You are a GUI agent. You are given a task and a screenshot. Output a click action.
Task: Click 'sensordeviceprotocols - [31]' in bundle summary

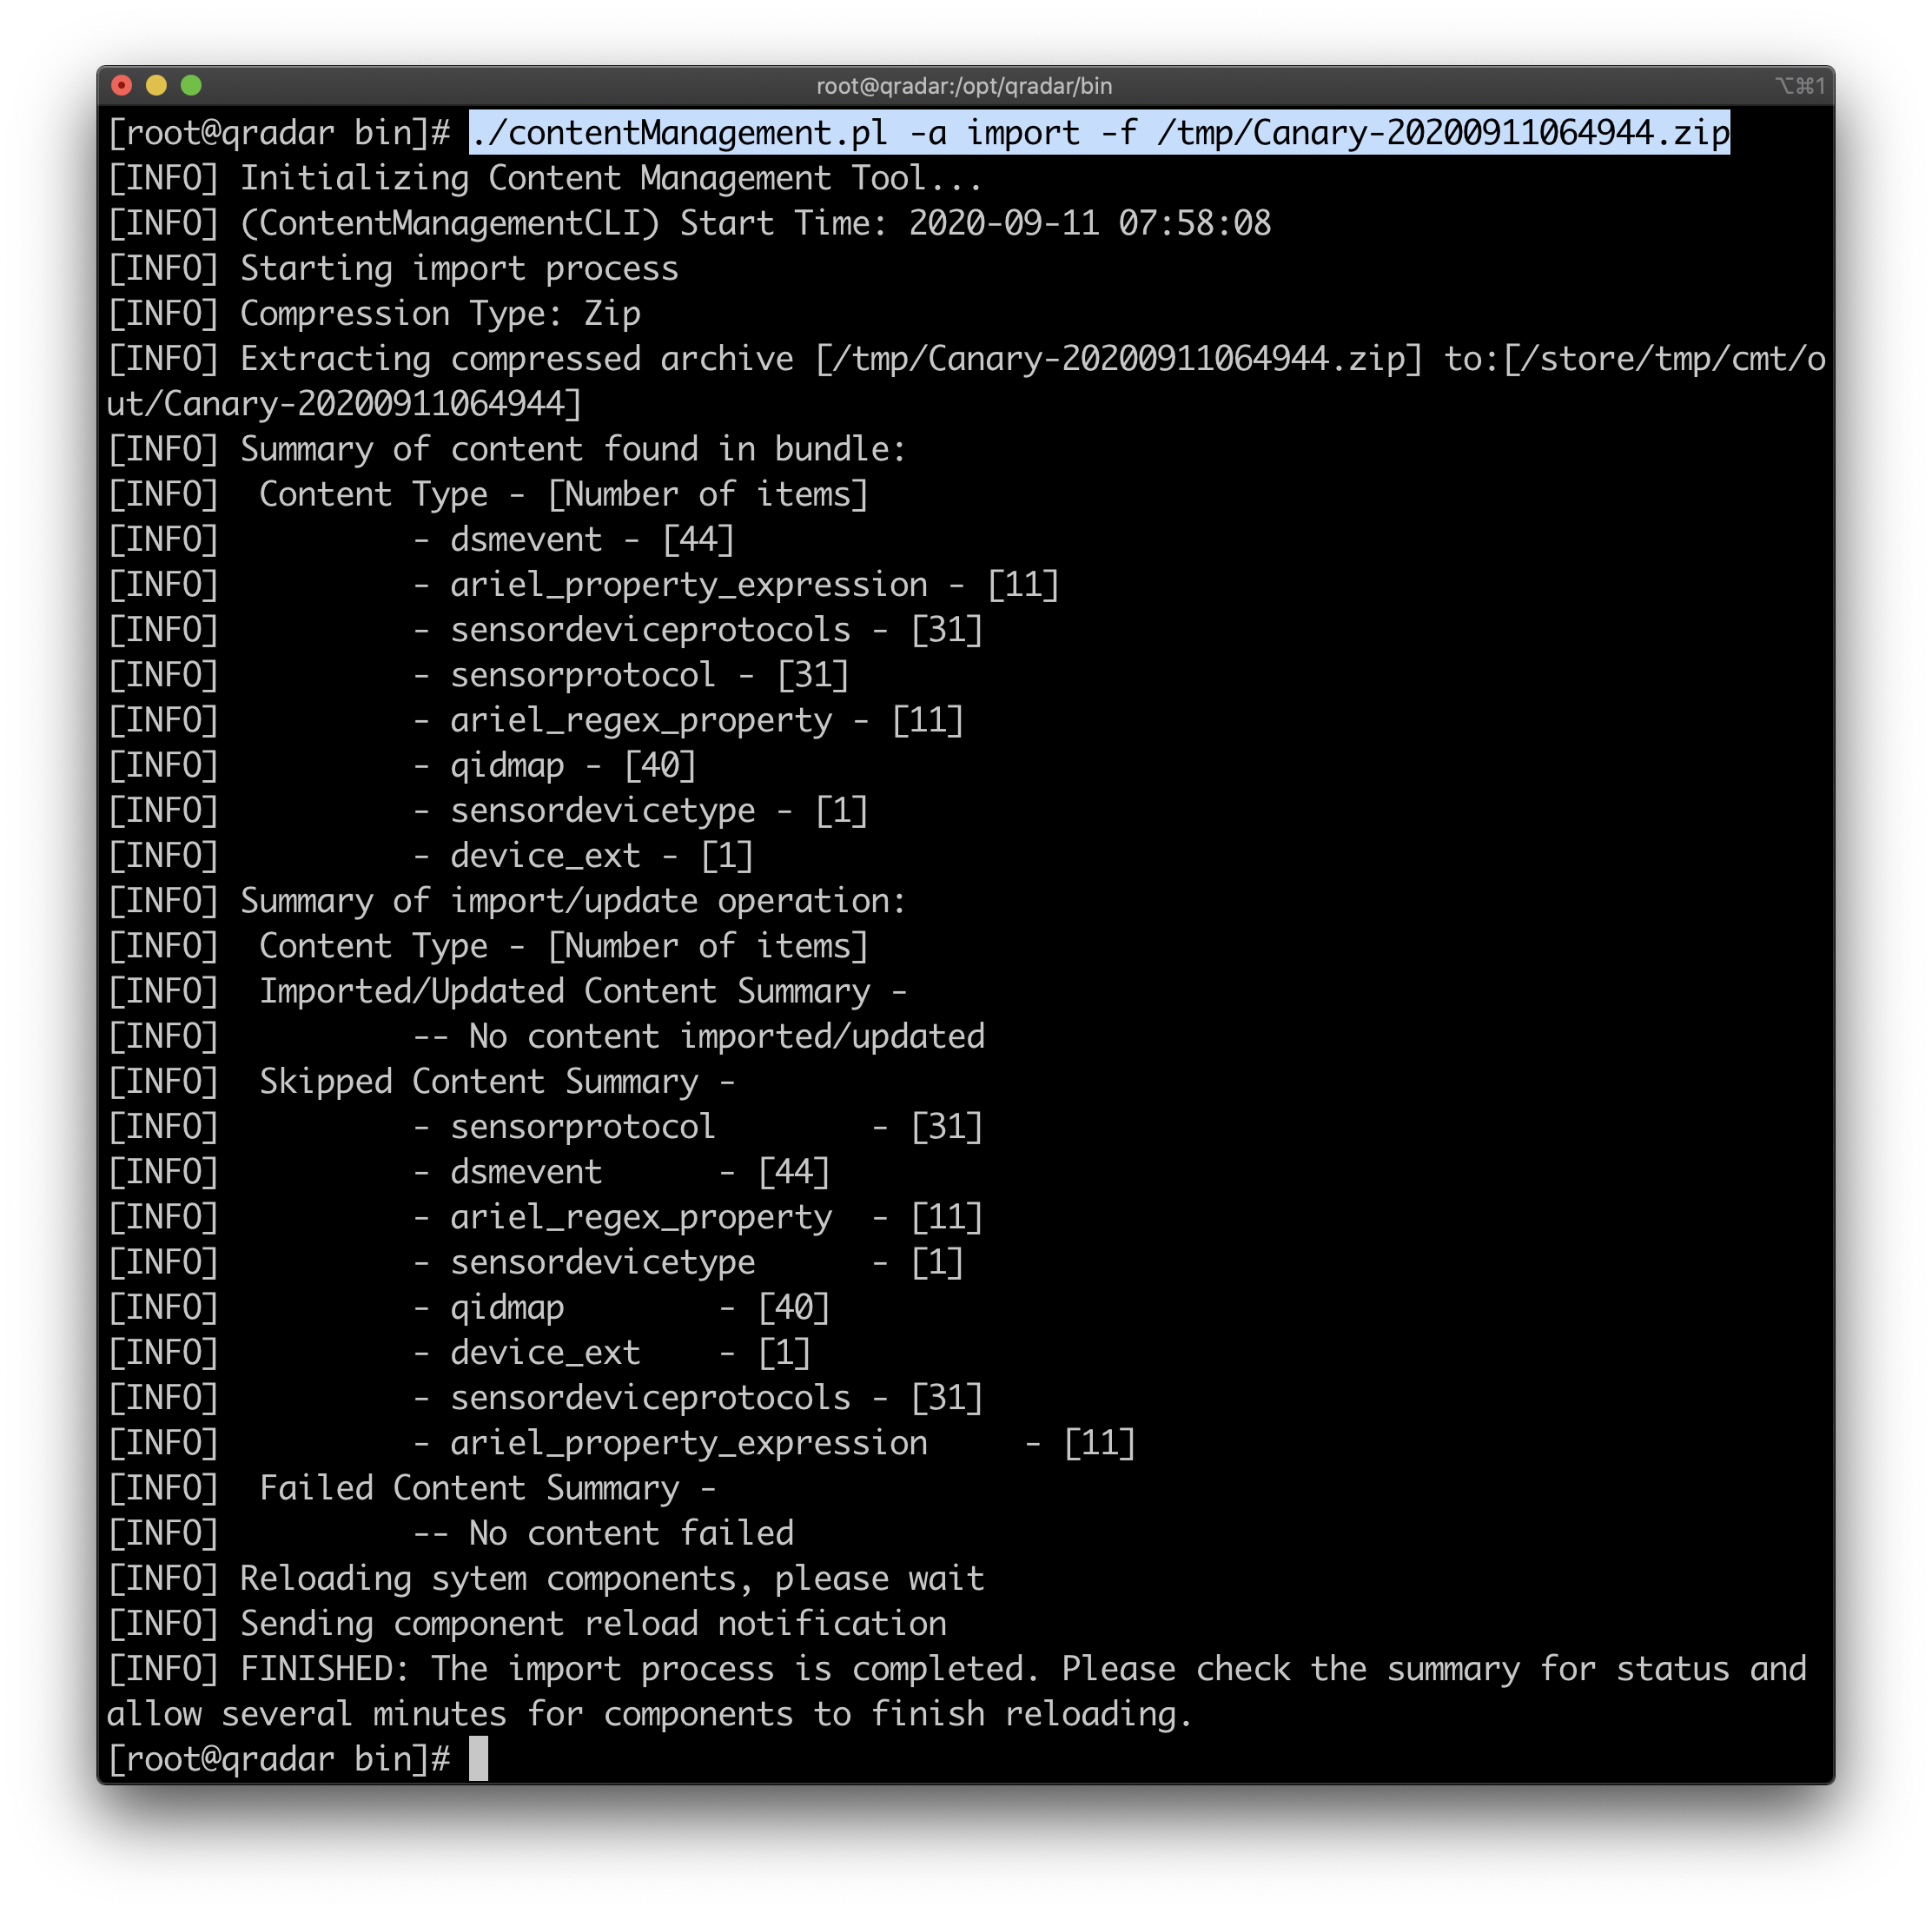[698, 630]
